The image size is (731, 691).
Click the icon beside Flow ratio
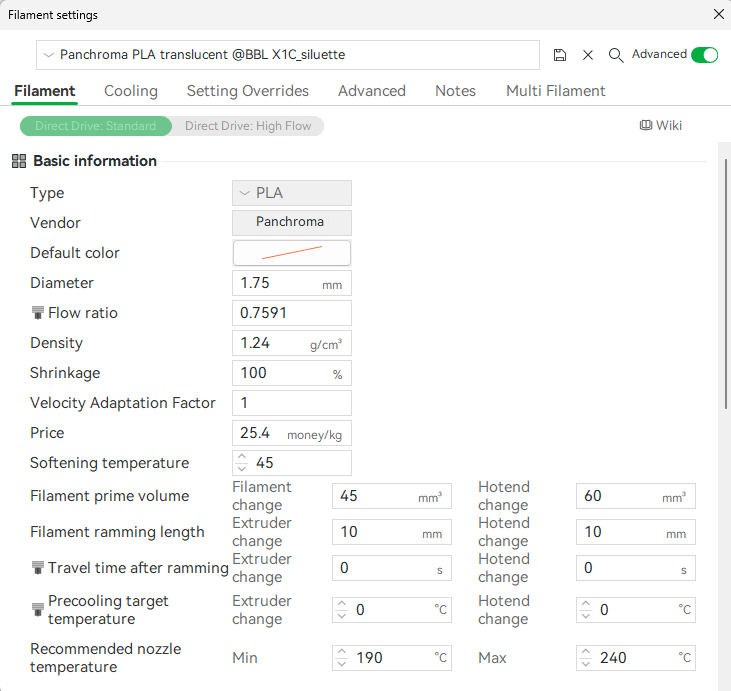point(38,313)
